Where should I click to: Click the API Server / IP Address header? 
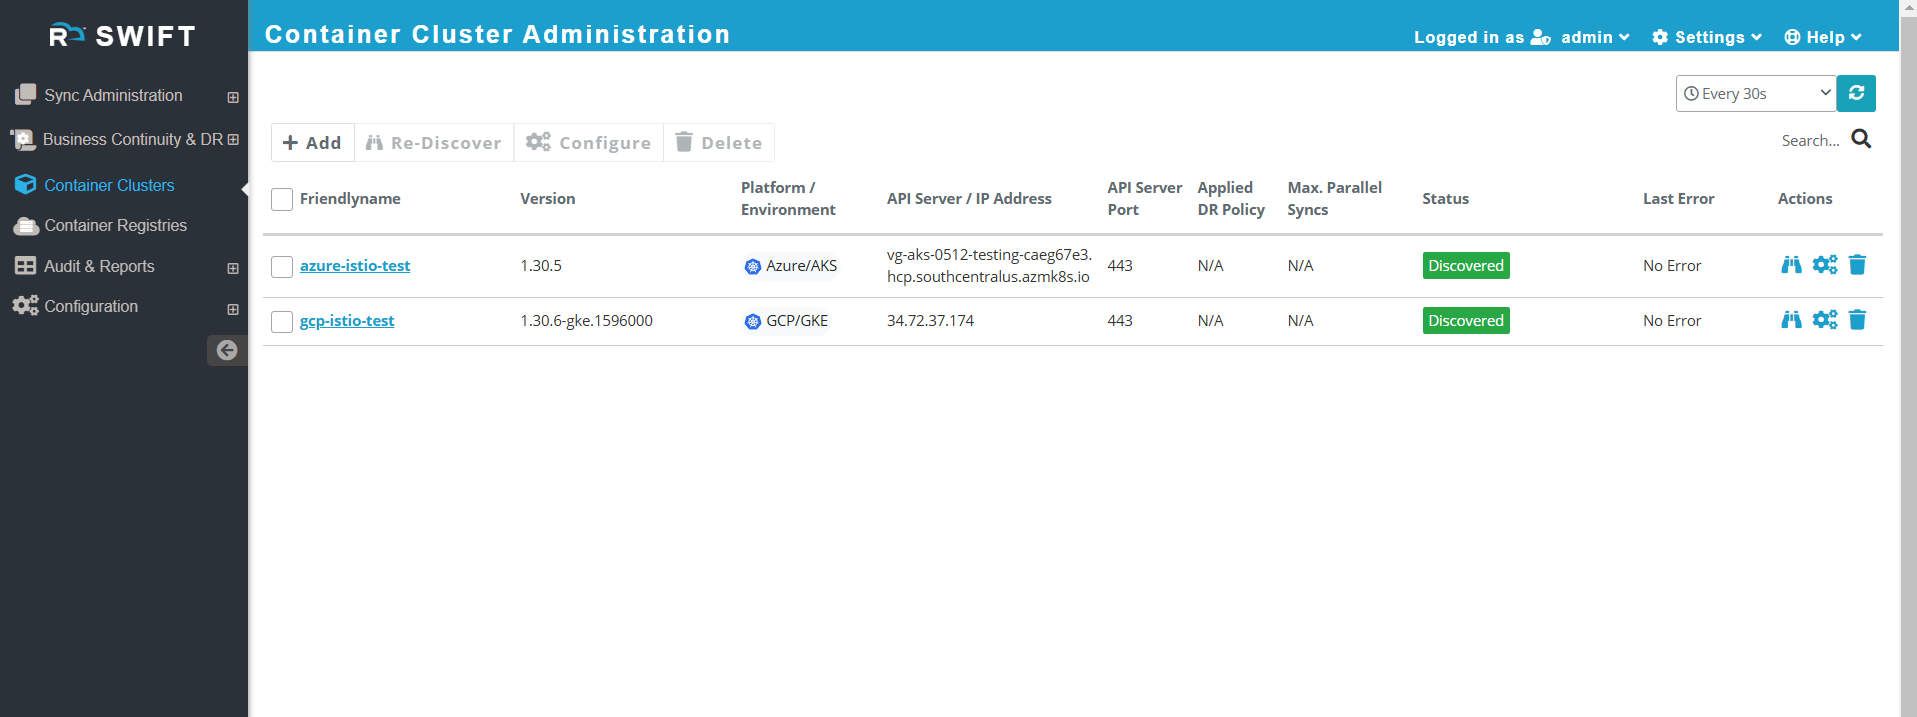click(x=969, y=198)
